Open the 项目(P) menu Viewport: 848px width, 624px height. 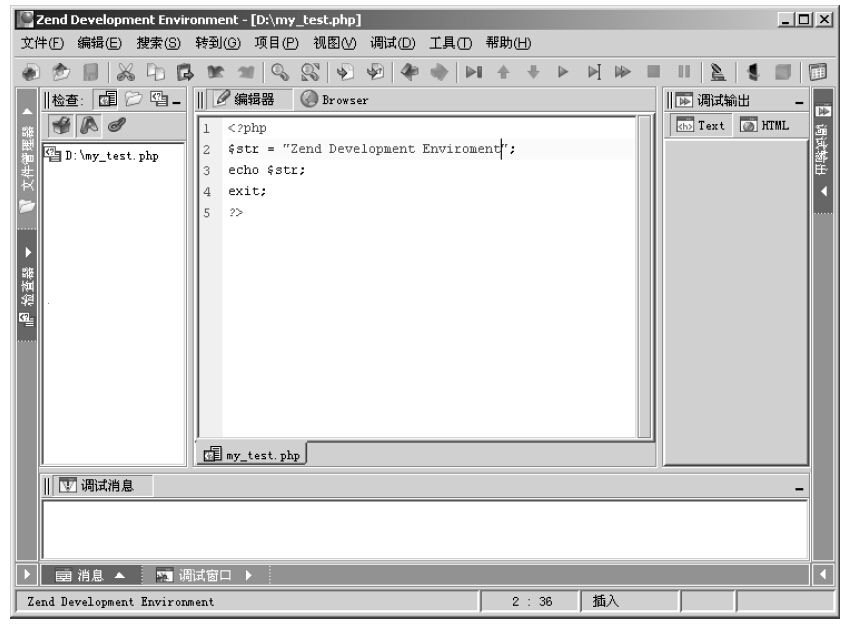point(276,43)
